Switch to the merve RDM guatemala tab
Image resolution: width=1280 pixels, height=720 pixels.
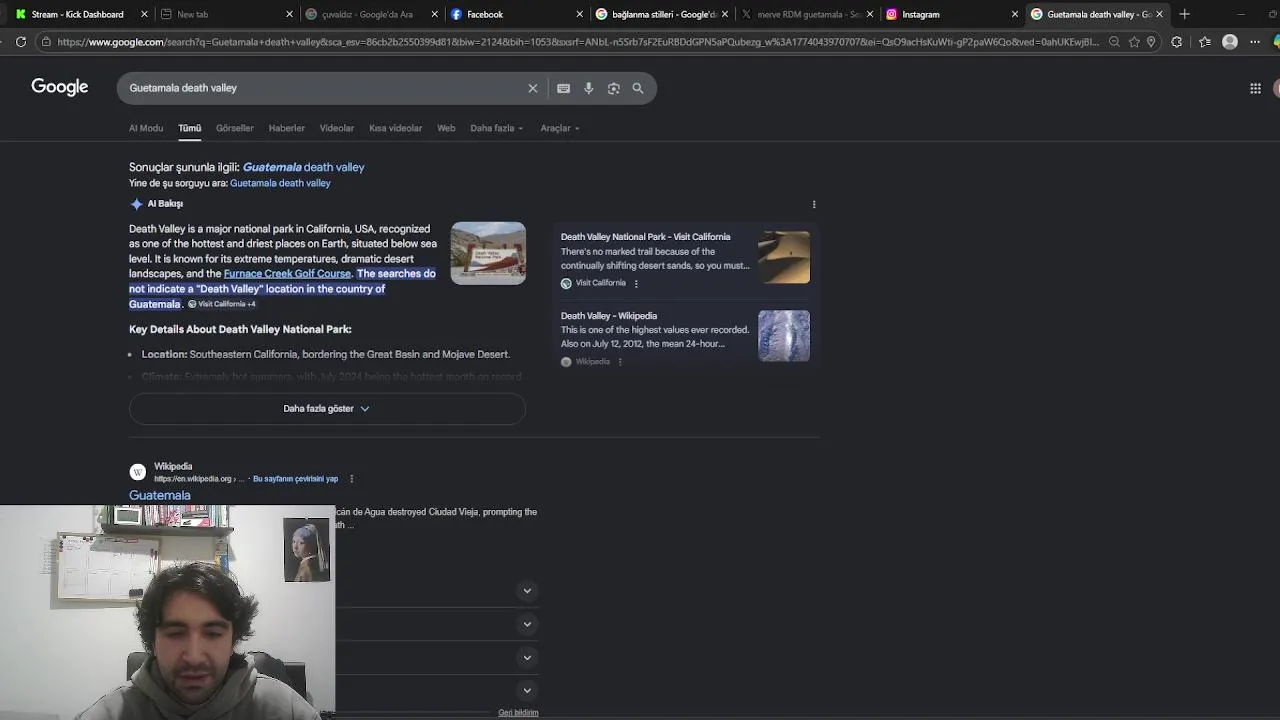(x=806, y=14)
